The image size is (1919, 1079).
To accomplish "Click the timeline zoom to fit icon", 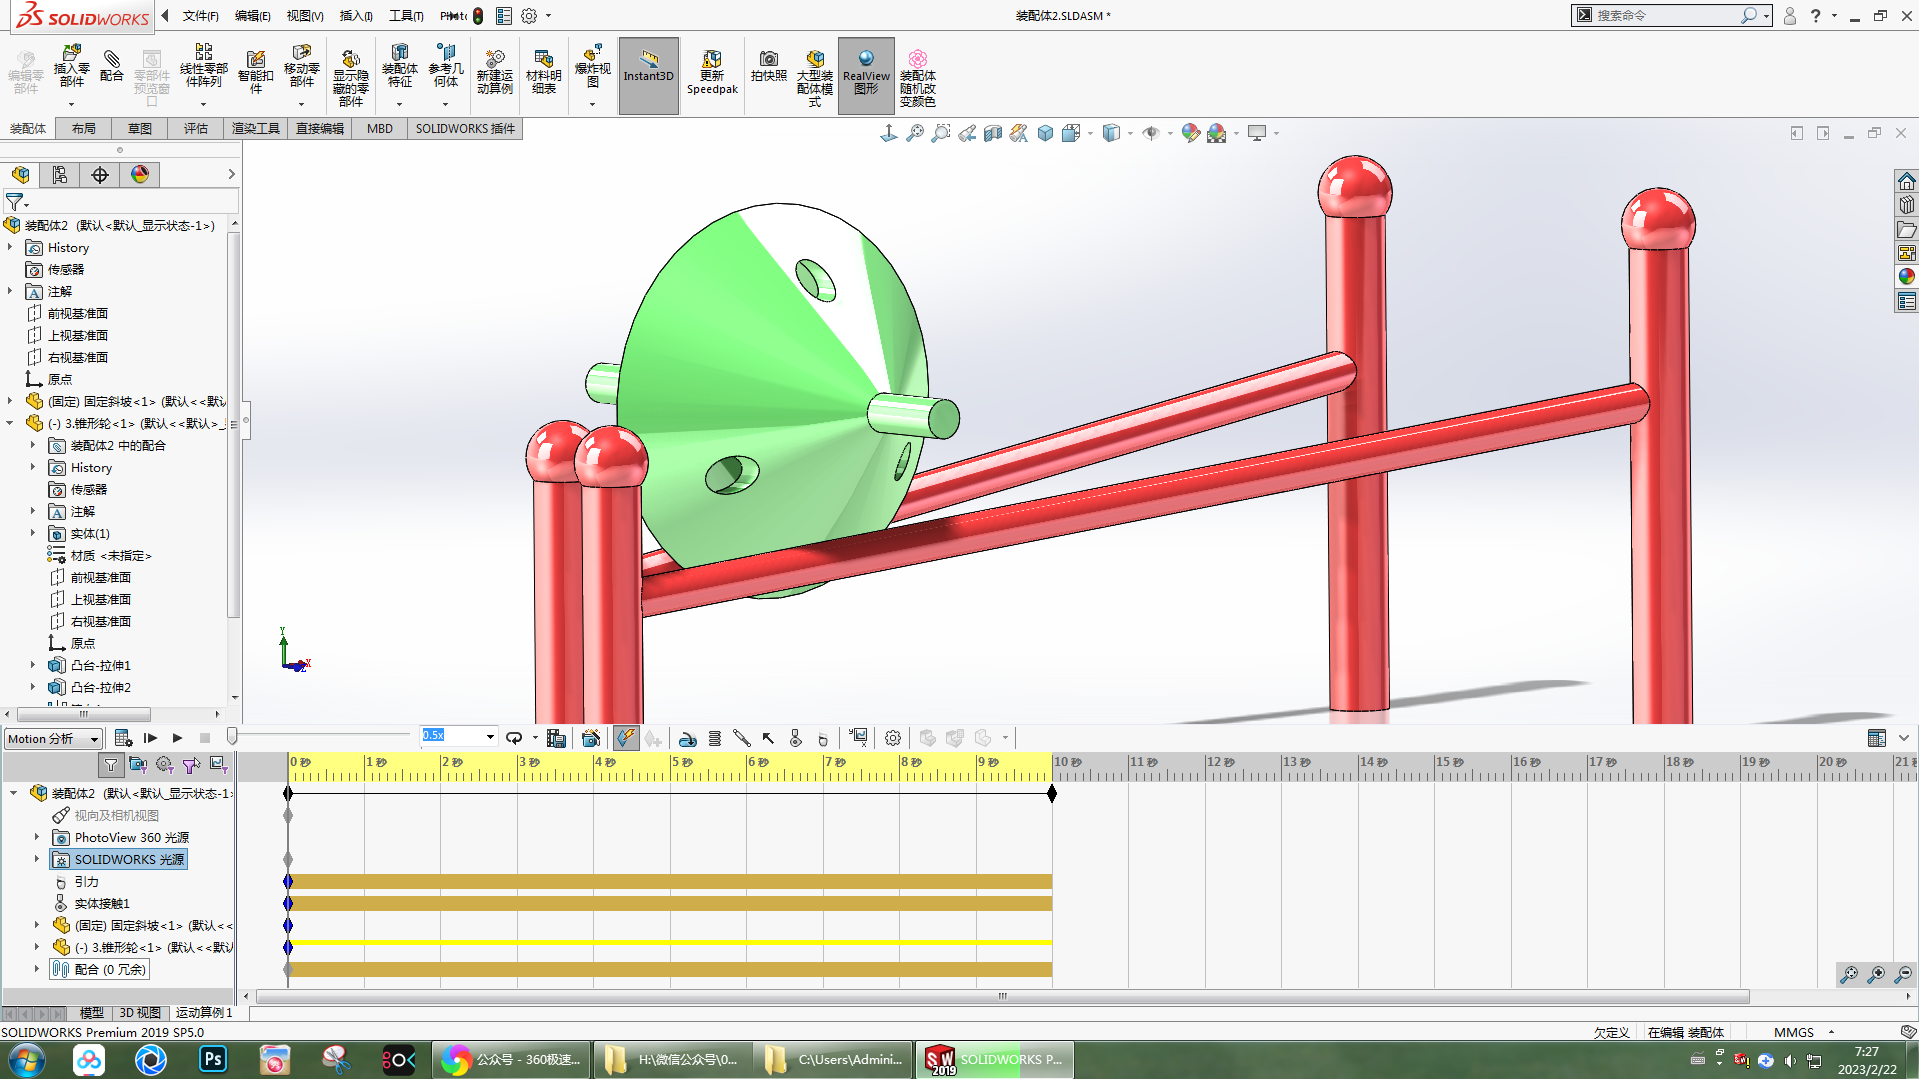I will pyautogui.click(x=1849, y=974).
